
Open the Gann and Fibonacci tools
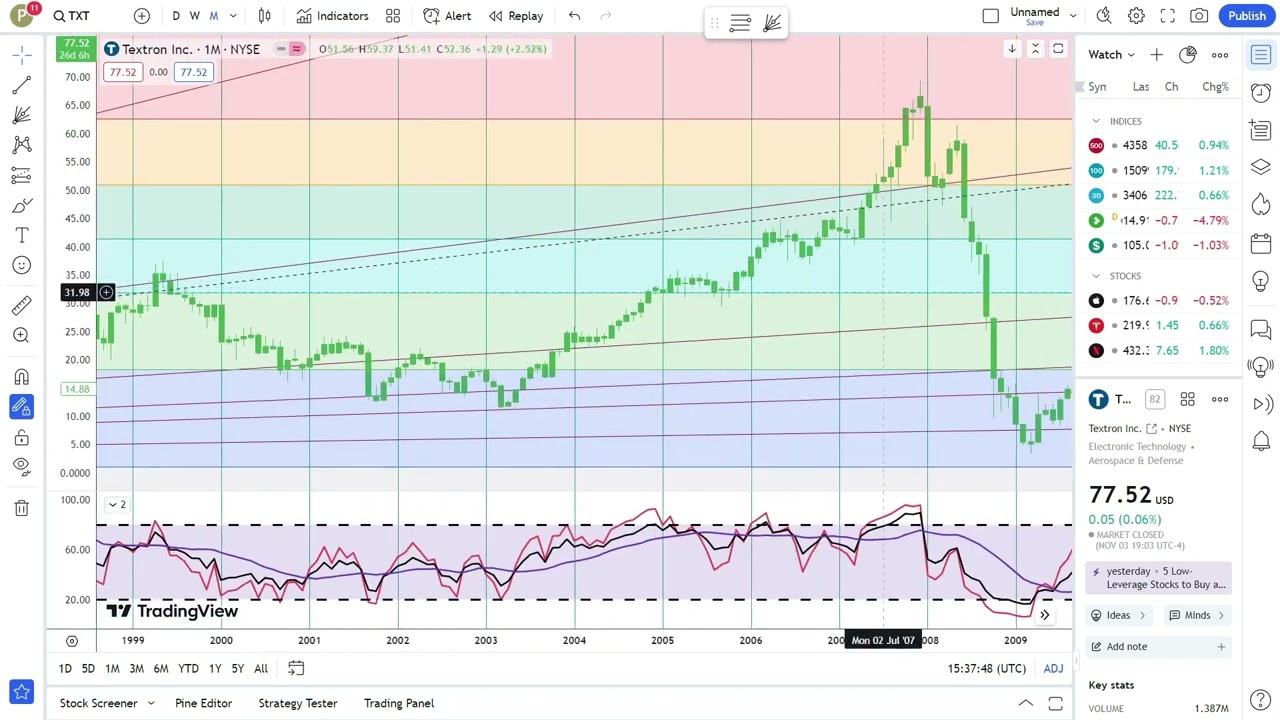point(22,115)
